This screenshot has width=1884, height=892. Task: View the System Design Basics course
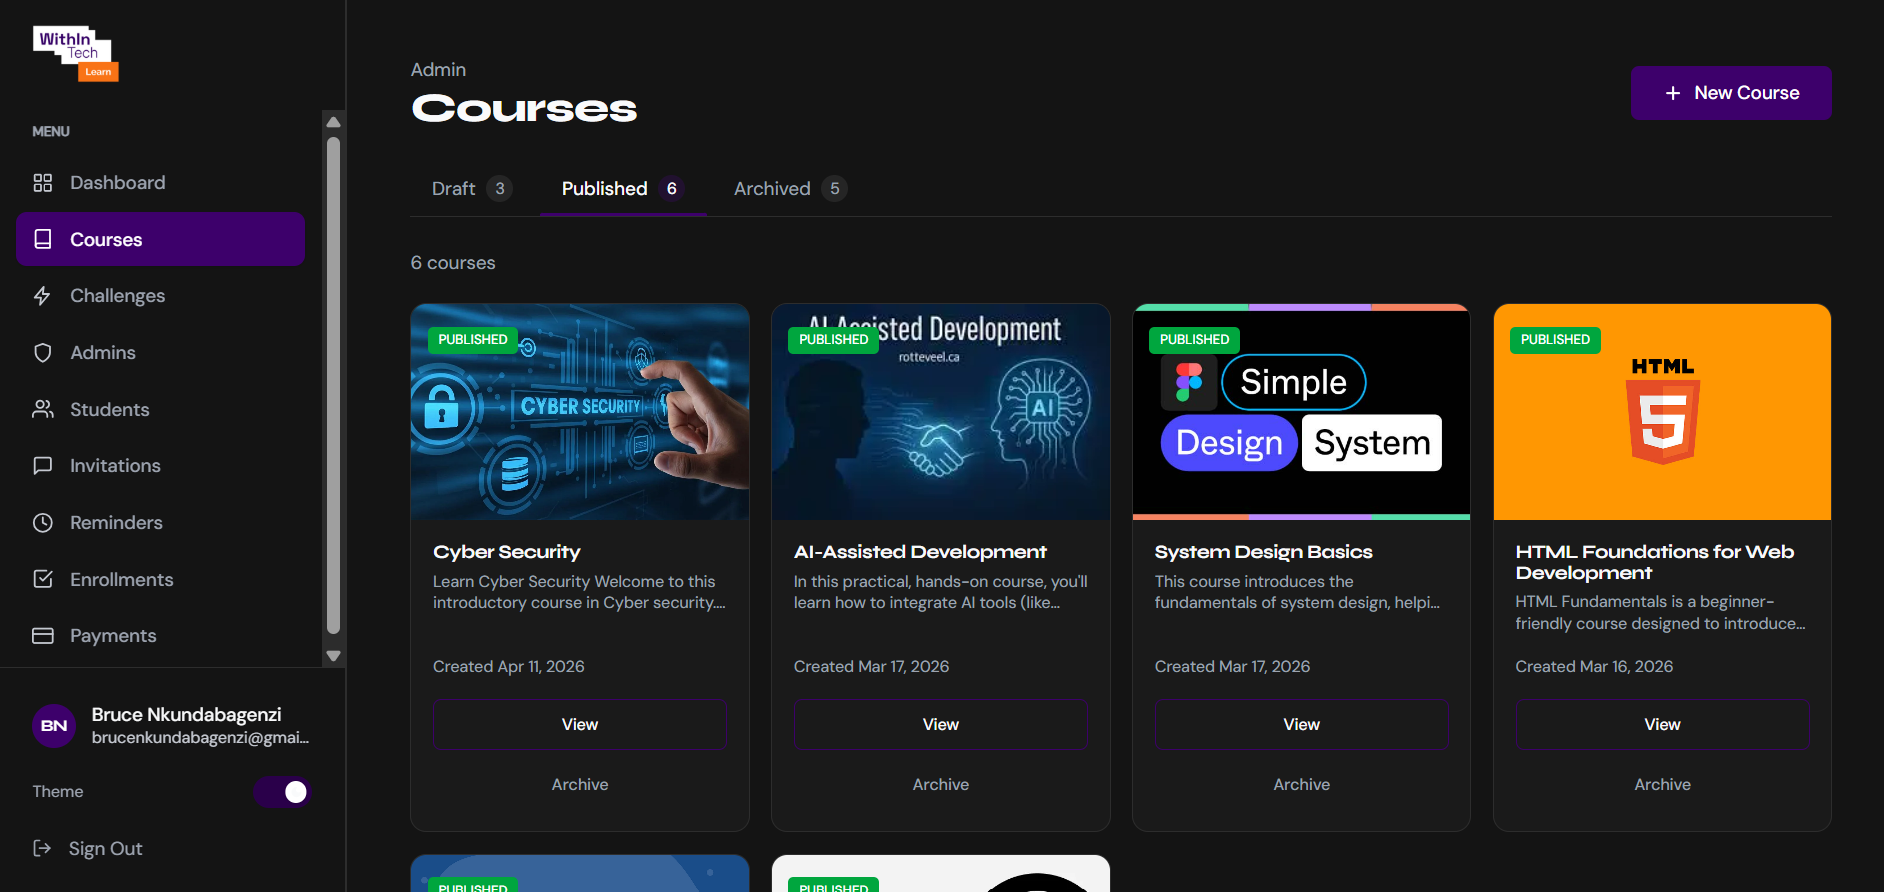tap(1302, 724)
